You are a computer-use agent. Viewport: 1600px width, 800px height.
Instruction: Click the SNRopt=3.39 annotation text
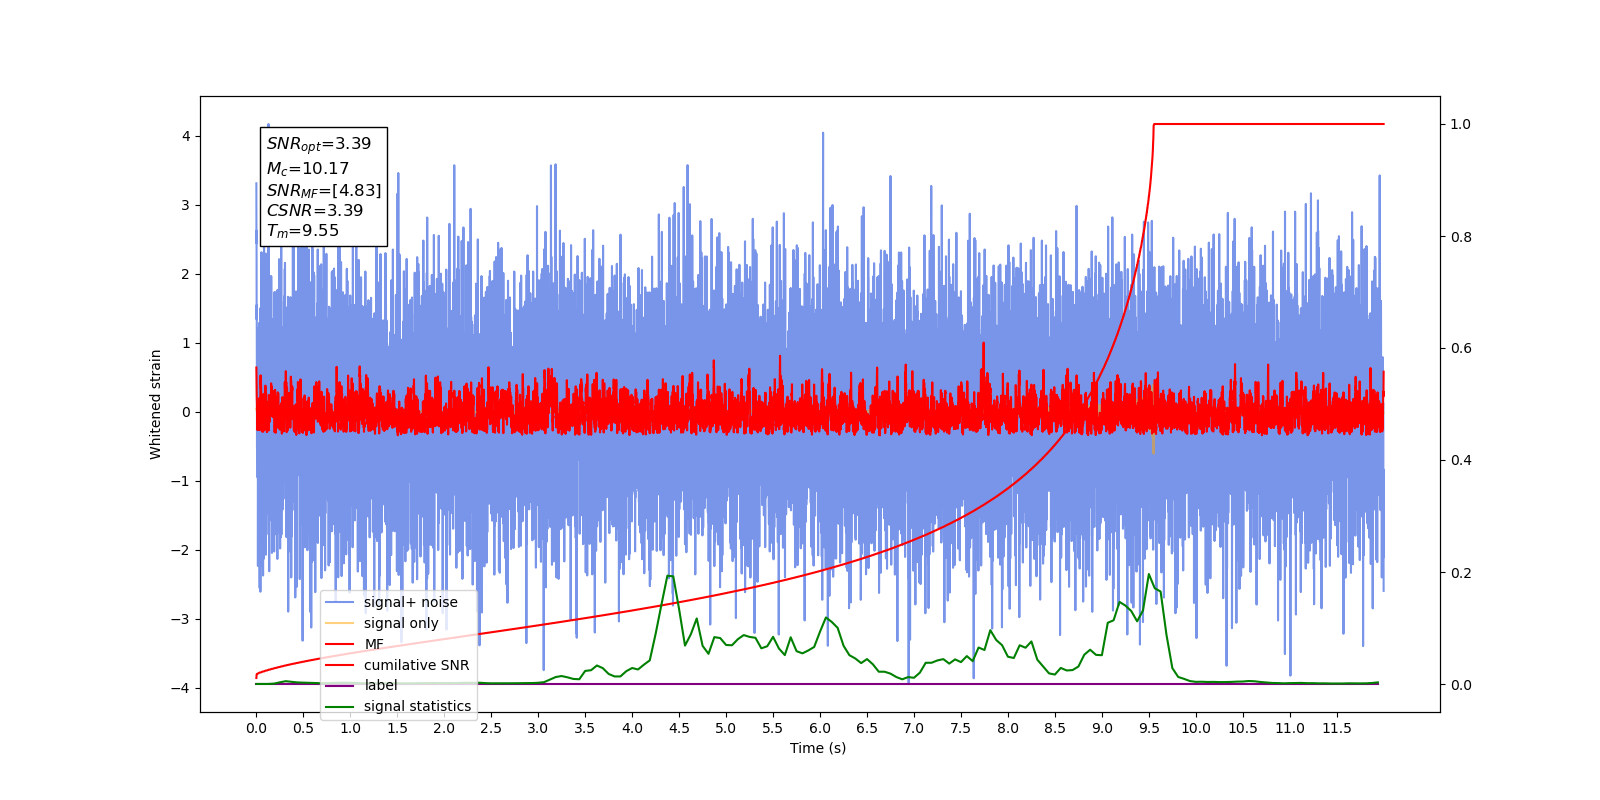pyautogui.click(x=319, y=144)
